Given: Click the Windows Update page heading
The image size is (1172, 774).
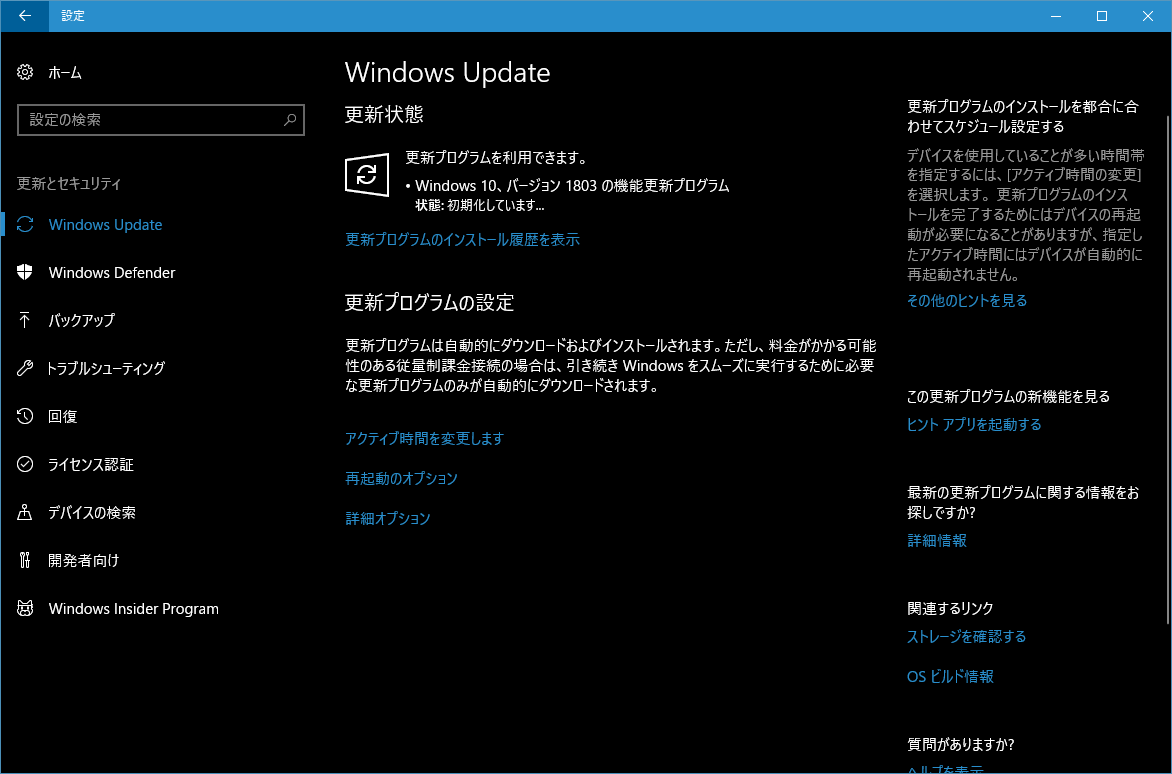Looking at the screenshot, I should [x=447, y=72].
